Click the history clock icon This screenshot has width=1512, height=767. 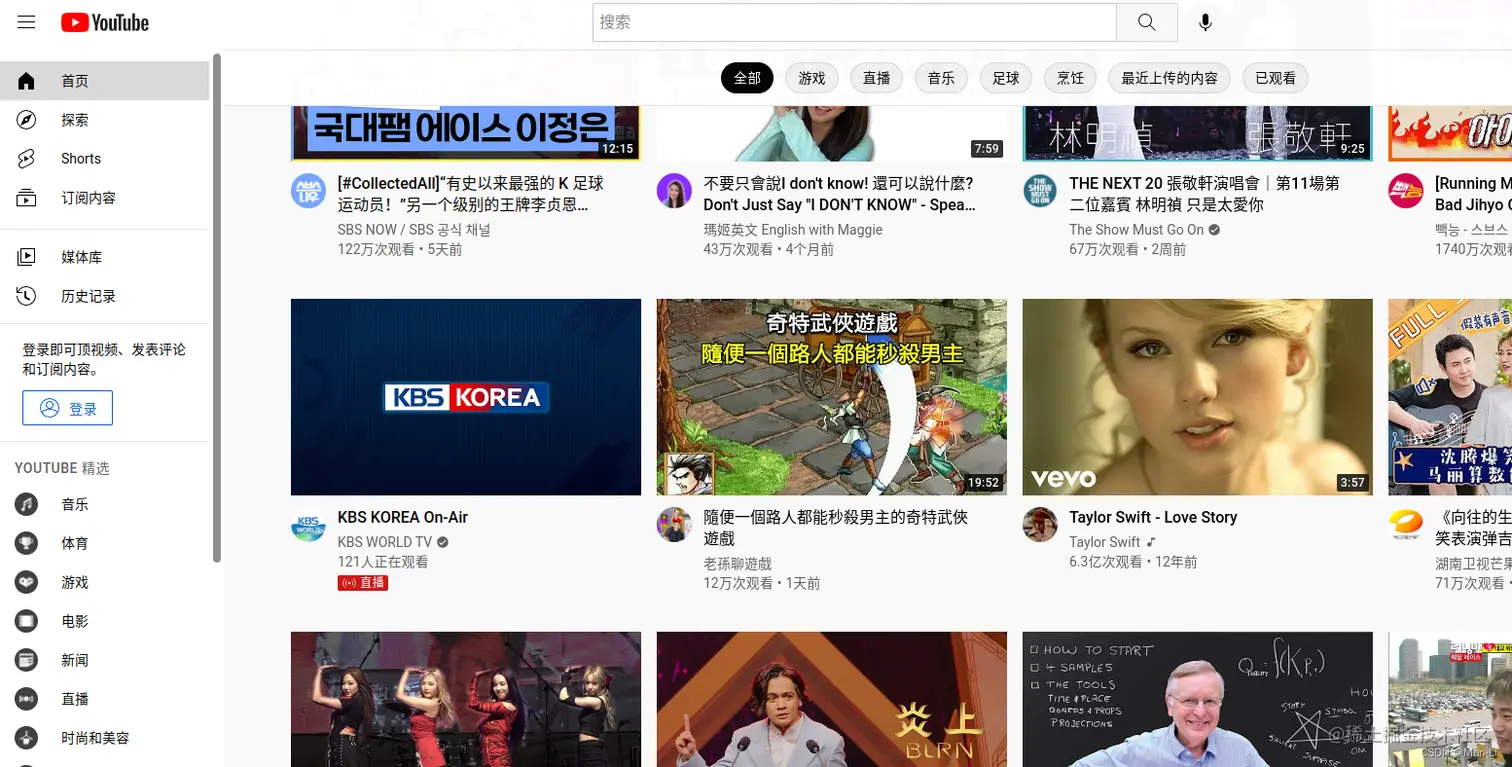coord(27,296)
